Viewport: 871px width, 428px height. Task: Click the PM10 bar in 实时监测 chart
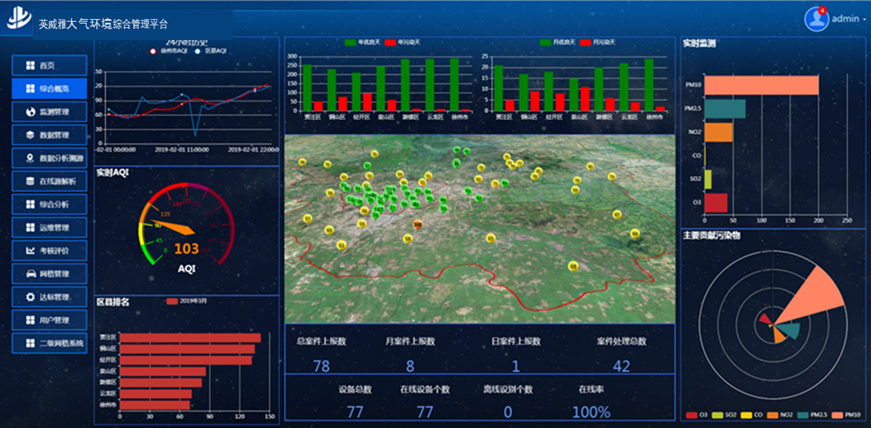(761, 85)
